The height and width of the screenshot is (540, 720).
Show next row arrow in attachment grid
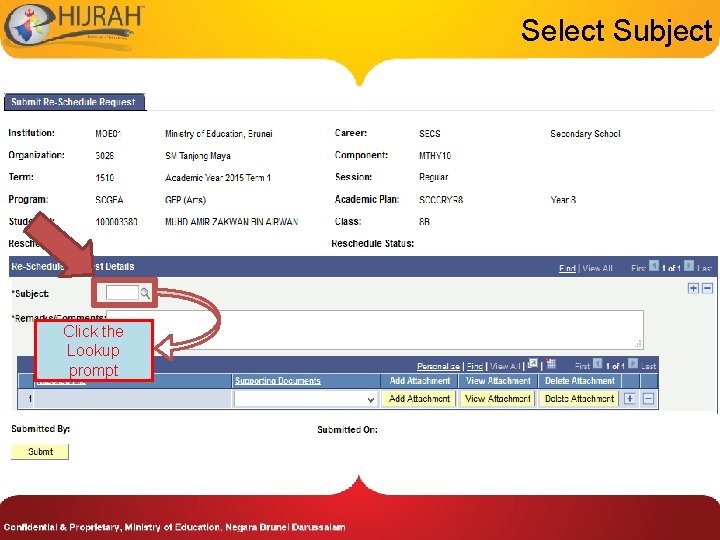633,364
